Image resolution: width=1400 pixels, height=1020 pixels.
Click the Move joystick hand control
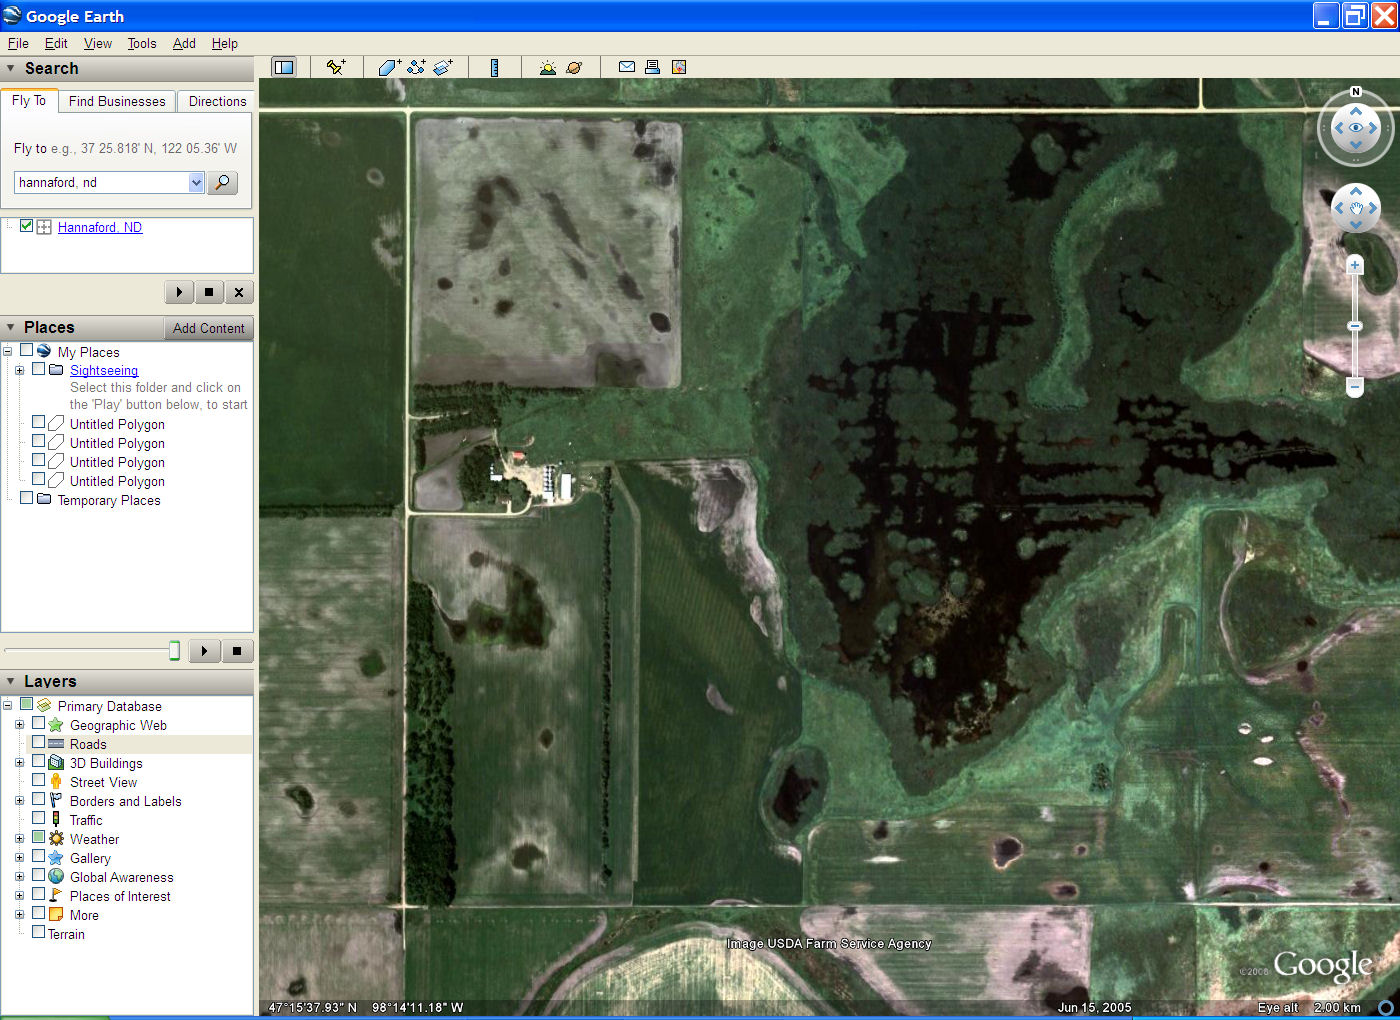pyautogui.click(x=1356, y=208)
